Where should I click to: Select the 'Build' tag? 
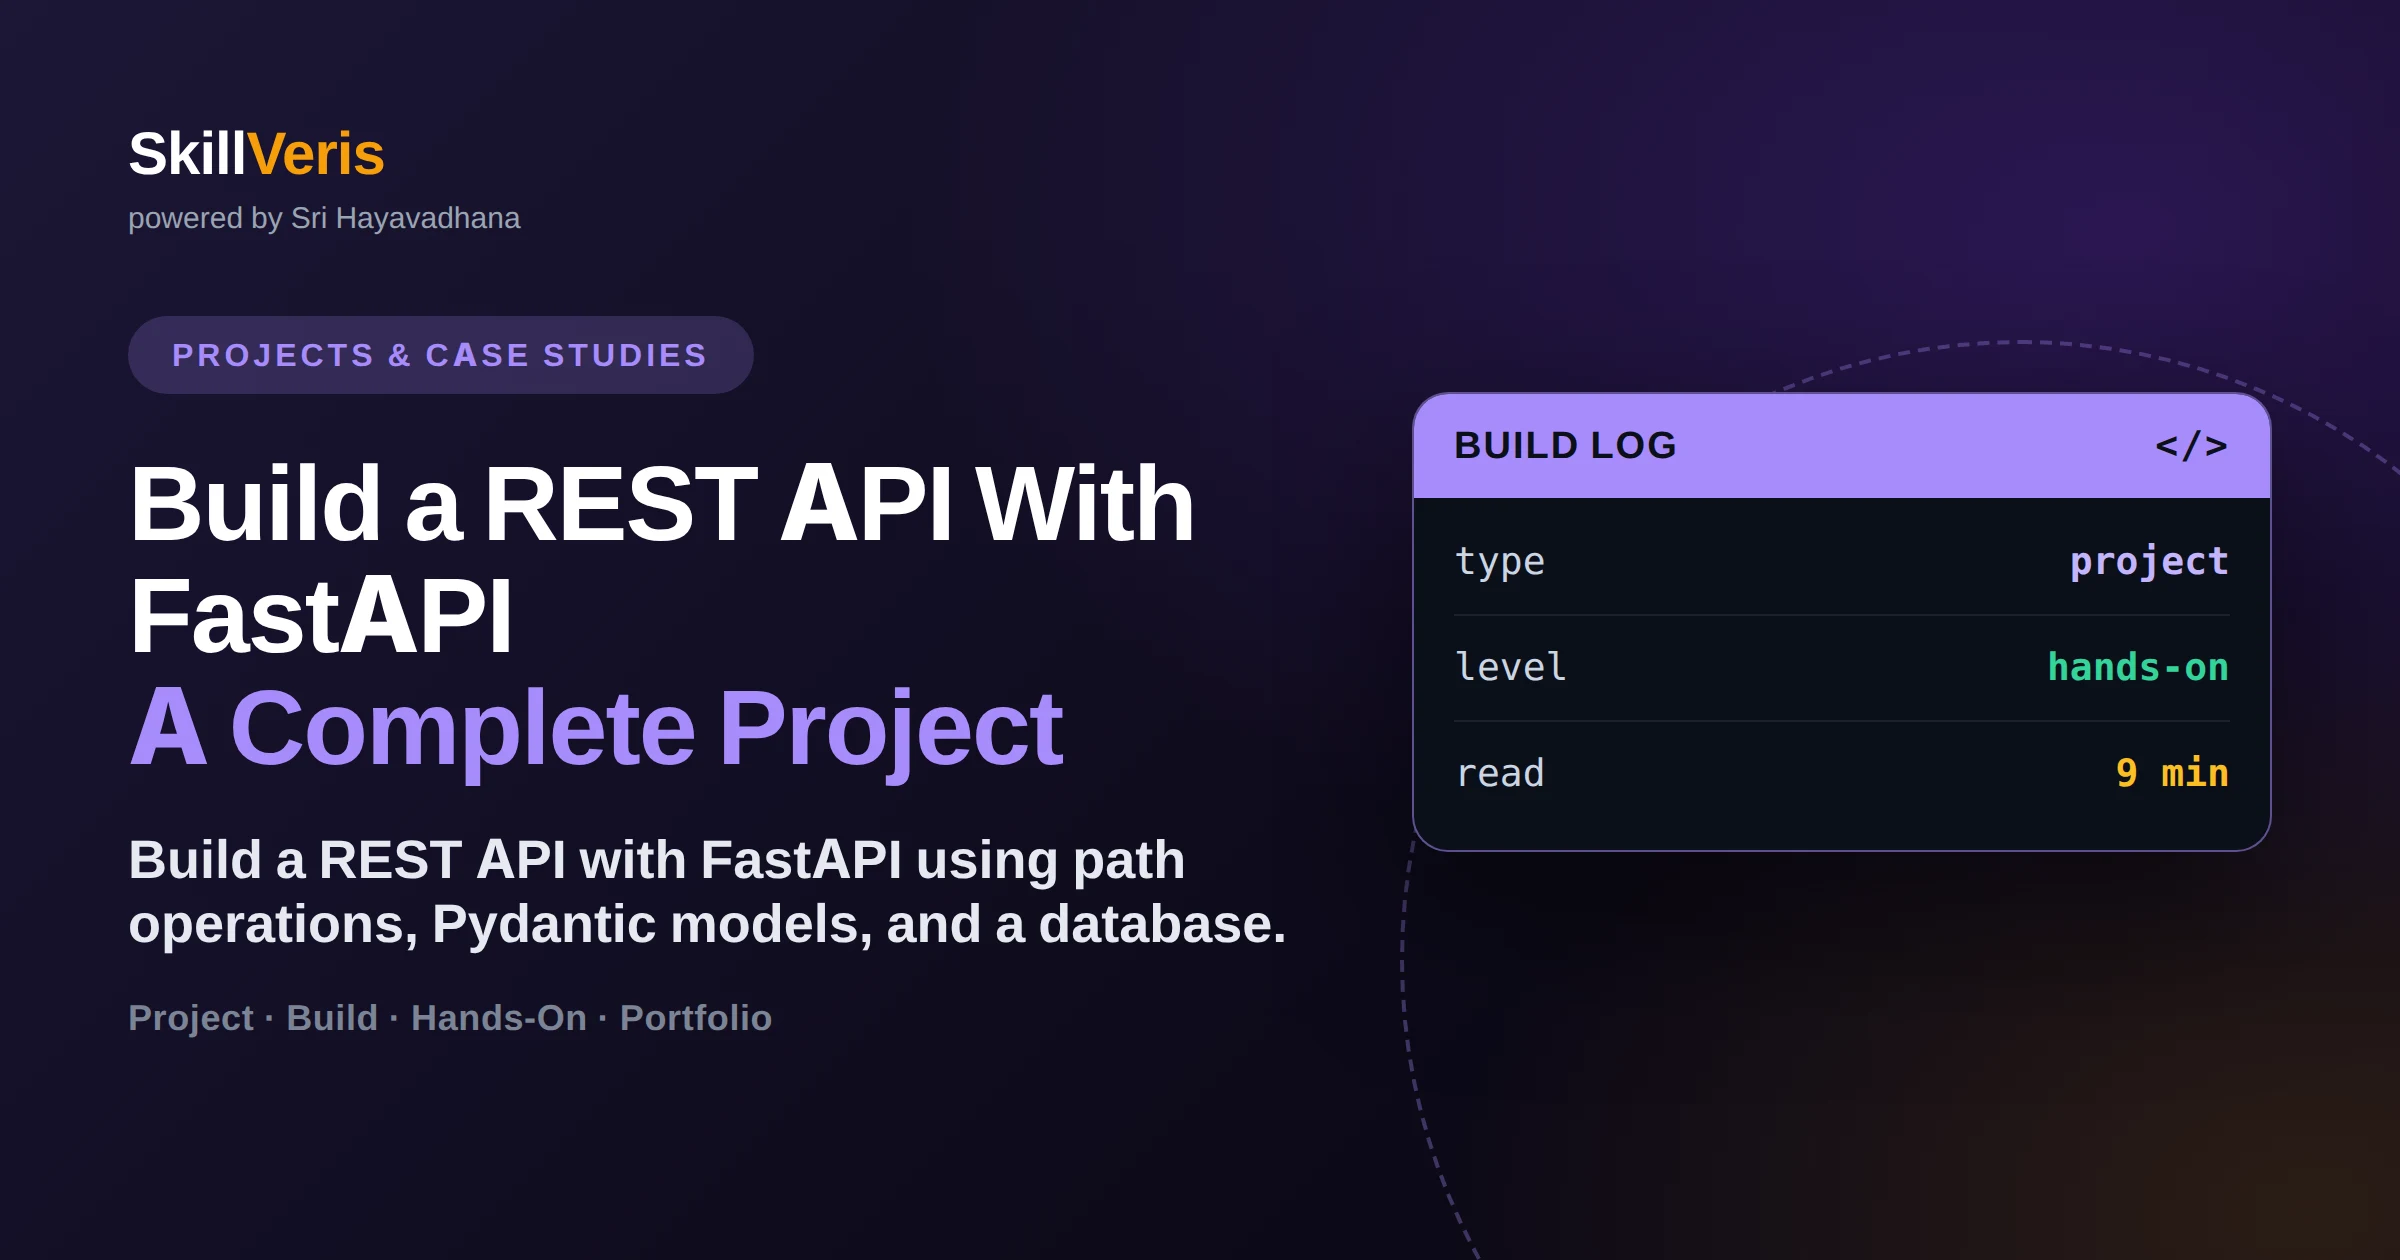tap(332, 1018)
